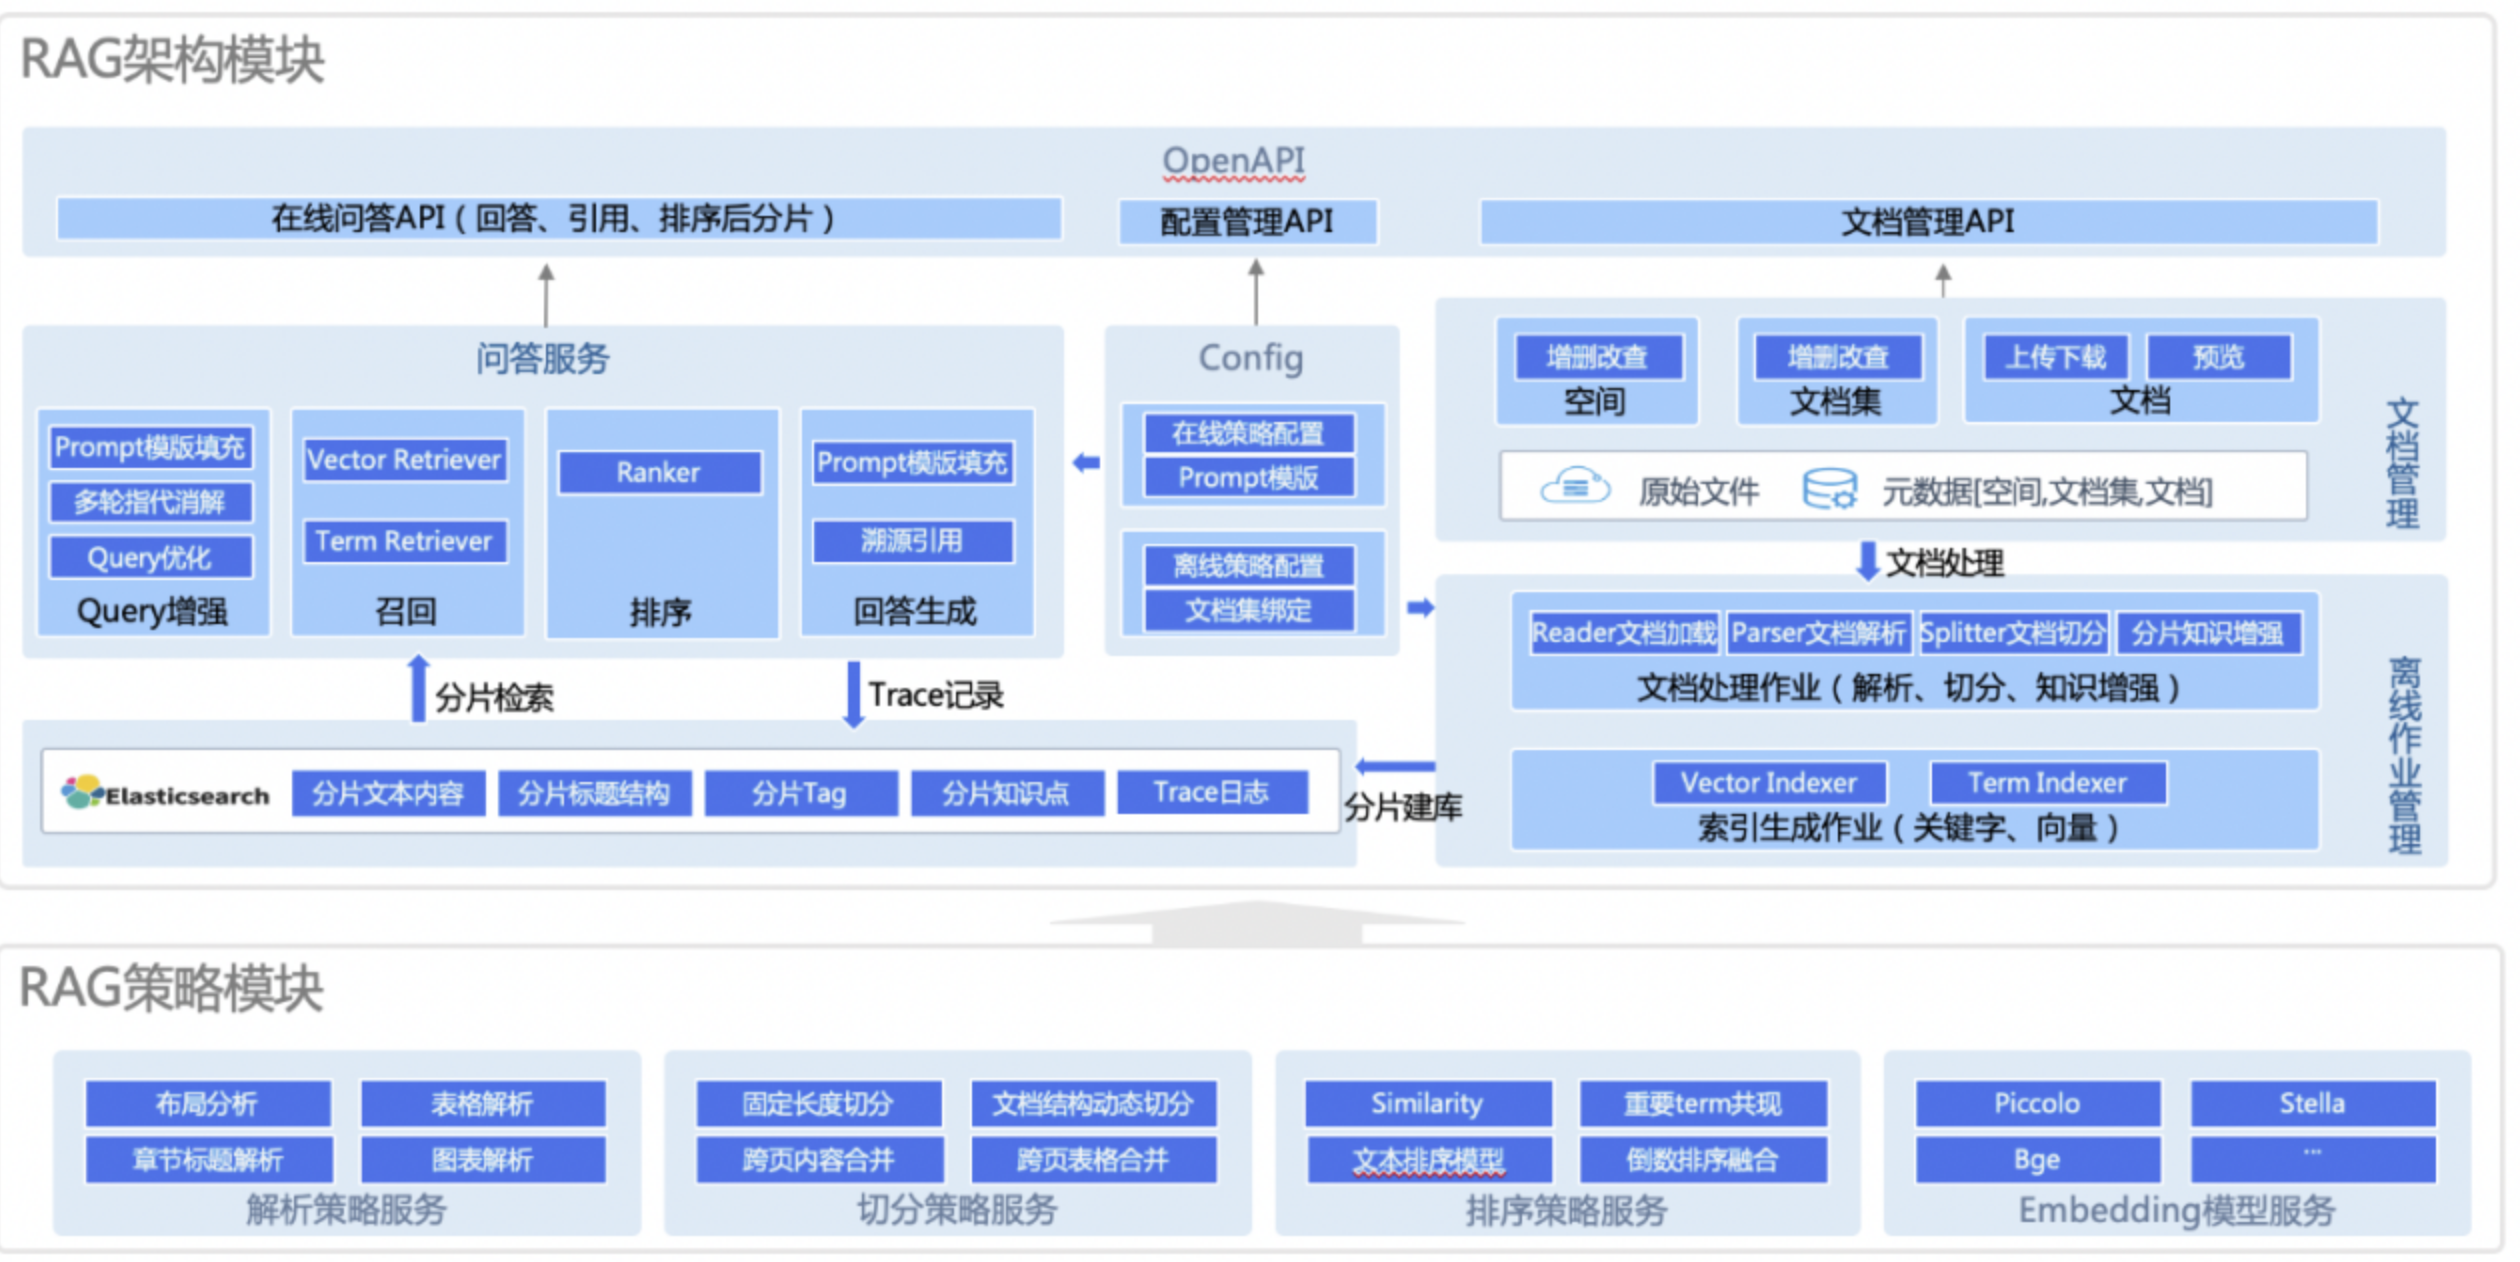Click the 上传下载 document button
Screen dimensions: 2520x1262
[x=2055, y=357]
